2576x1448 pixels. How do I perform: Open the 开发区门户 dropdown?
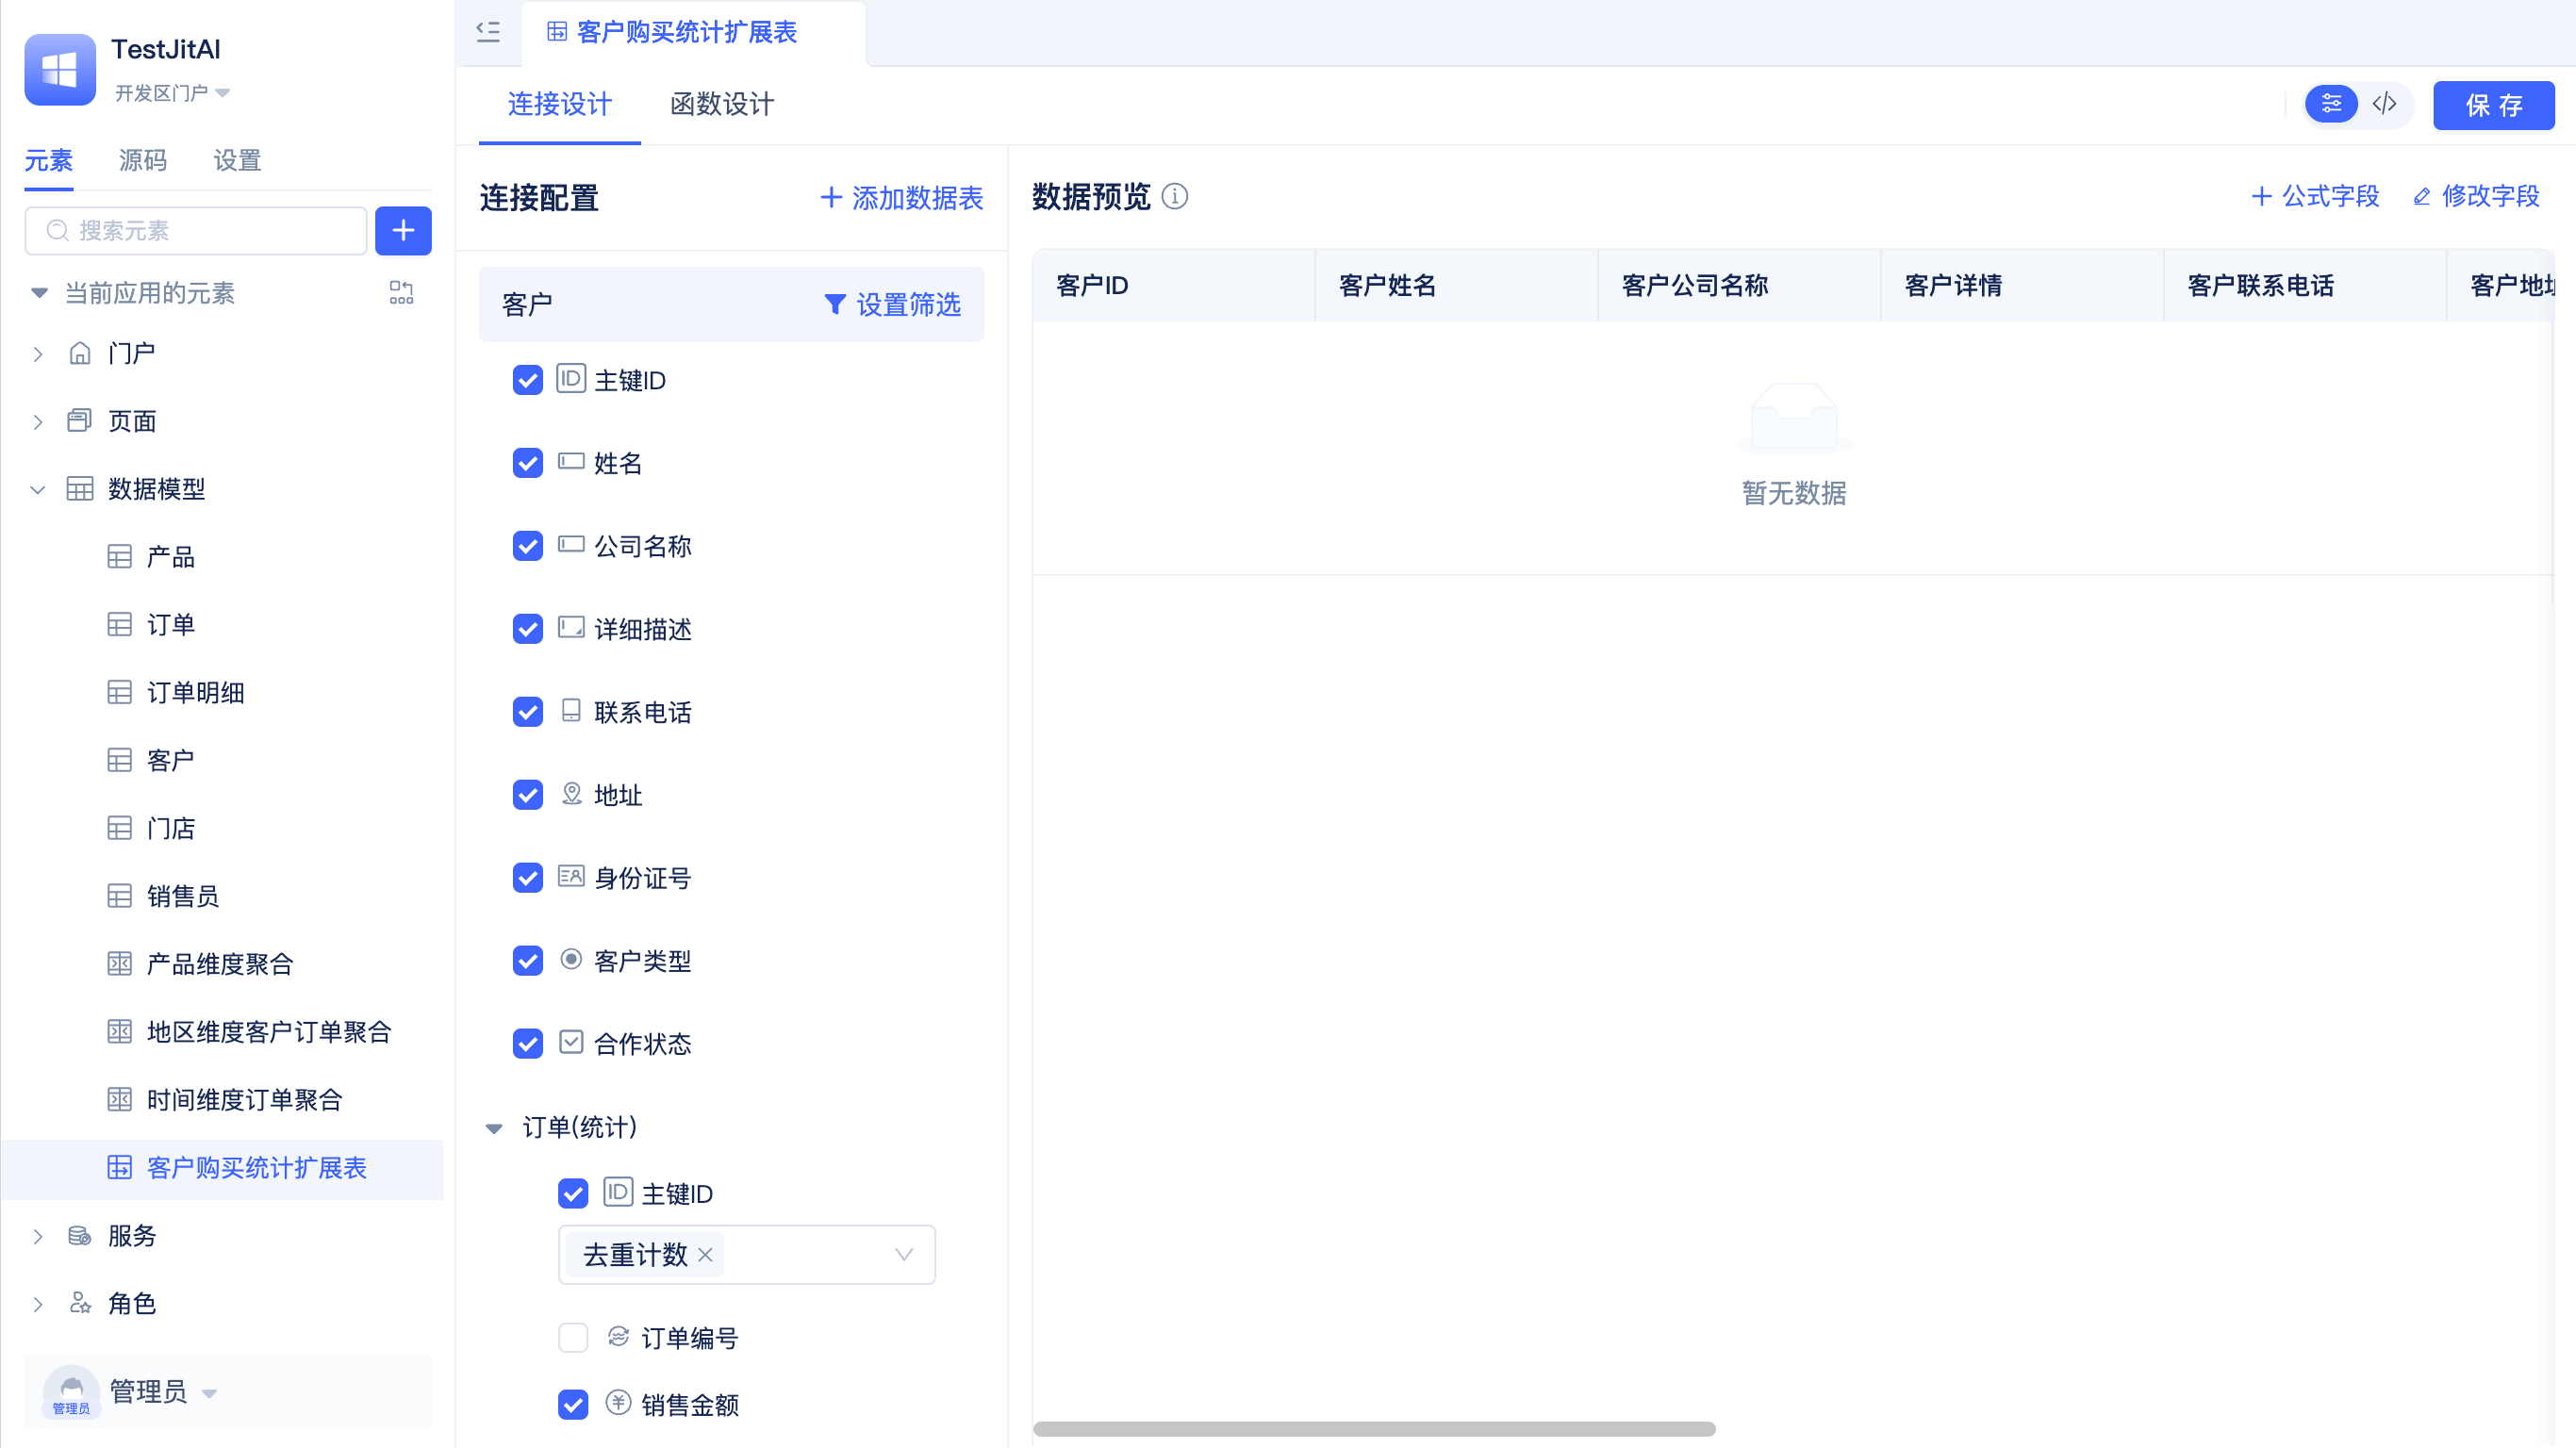[172, 93]
